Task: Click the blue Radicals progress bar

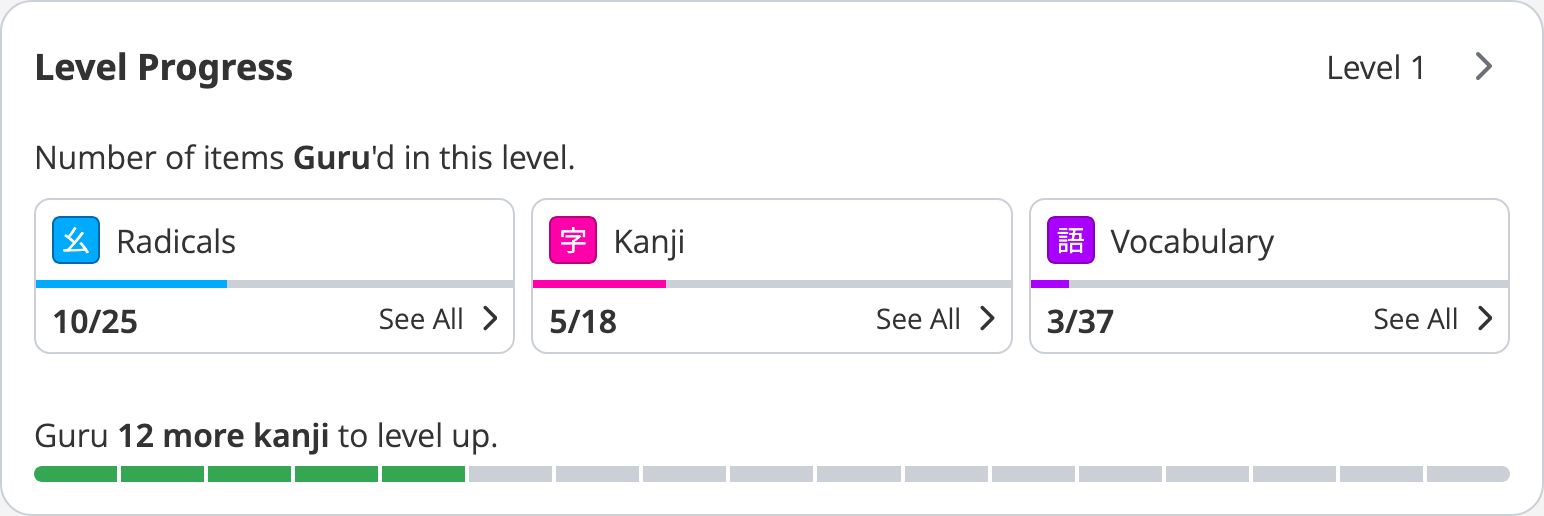Action: tap(131, 284)
